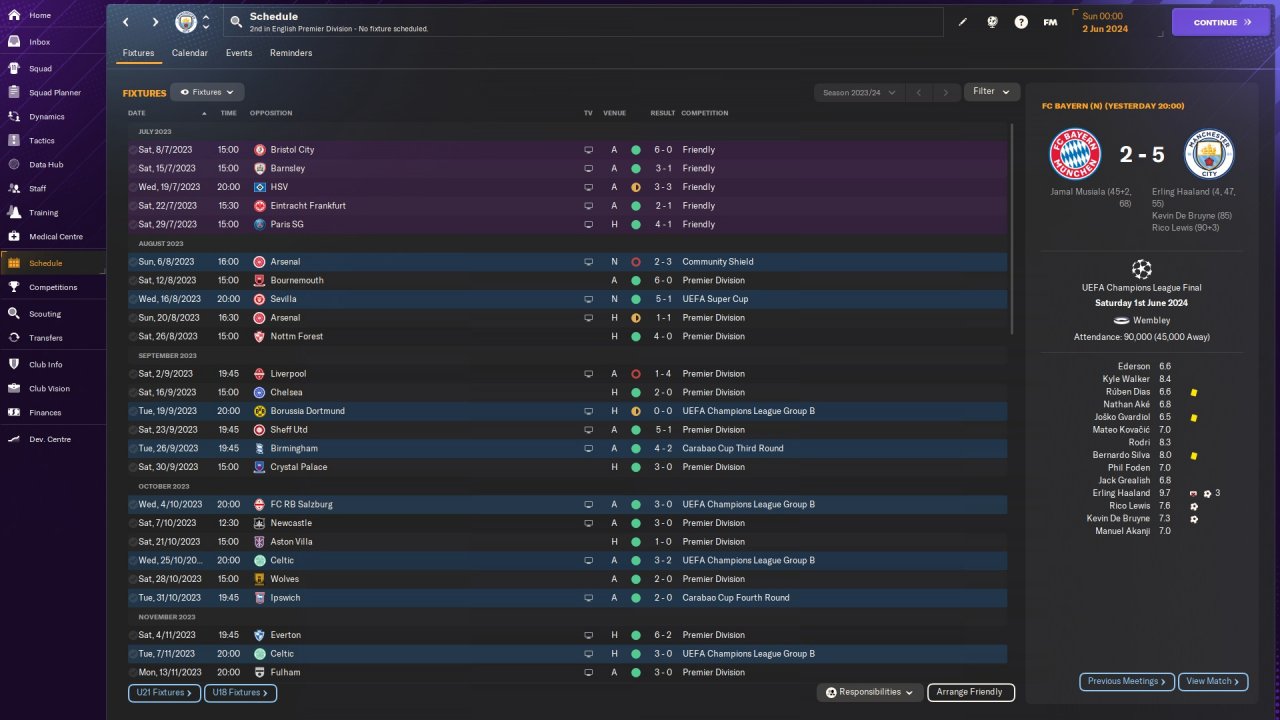Open the FM menu in the top bar
Viewport: 1280px width, 720px height.
1050,22
